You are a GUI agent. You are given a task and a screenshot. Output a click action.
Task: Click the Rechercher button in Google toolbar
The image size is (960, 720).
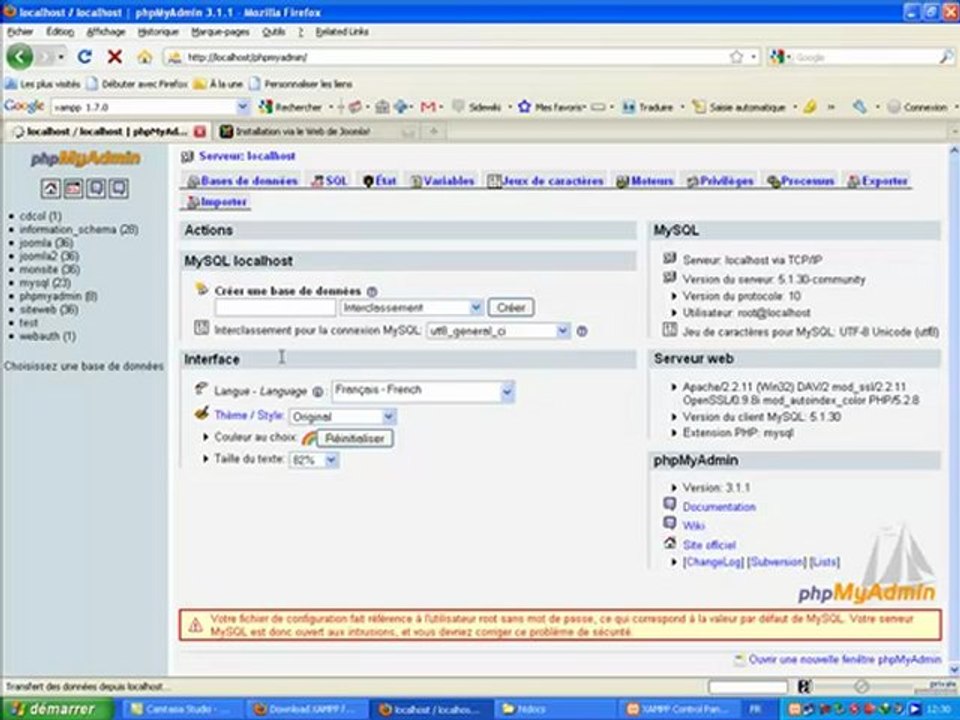pyautogui.click(x=290, y=107)
